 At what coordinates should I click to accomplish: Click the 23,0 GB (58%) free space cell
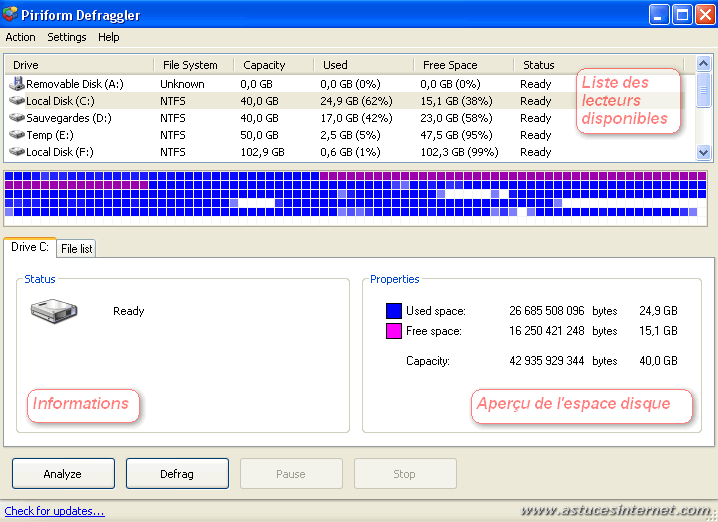(x=457, y=118)
